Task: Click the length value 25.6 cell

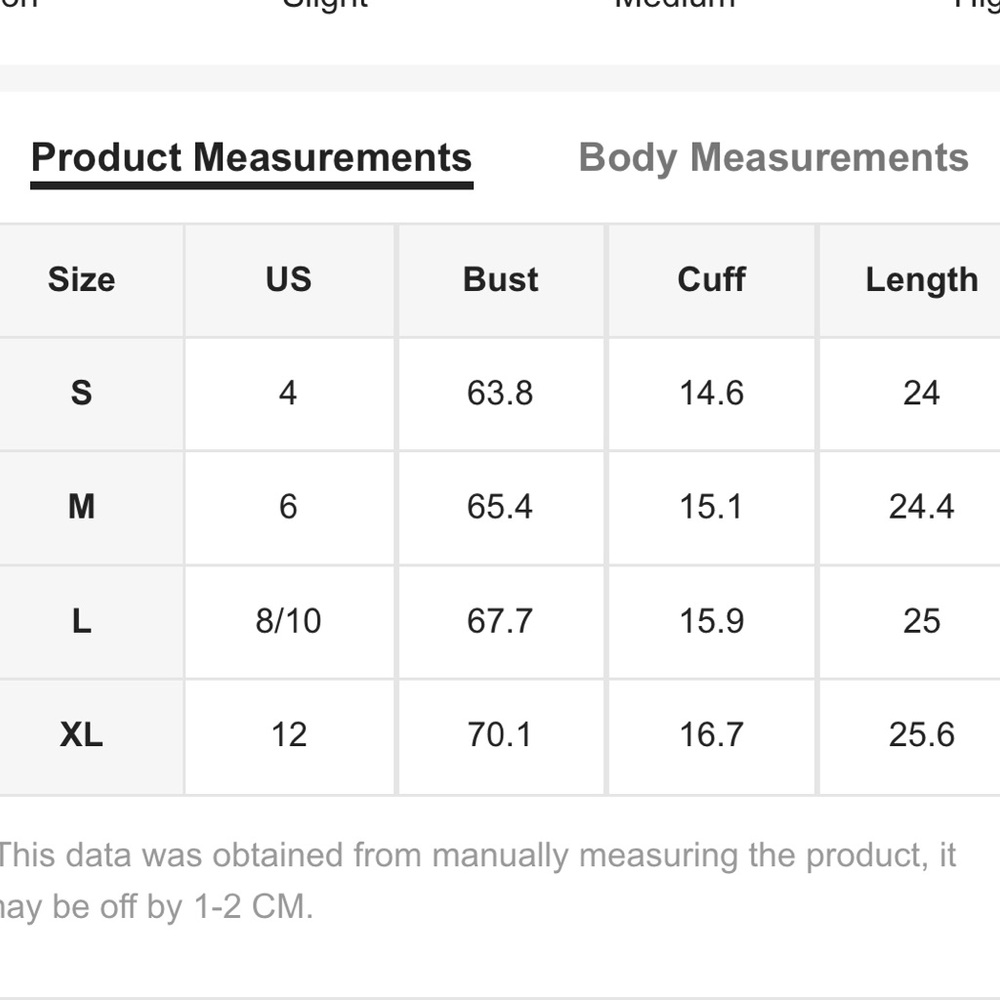Action: point(910,737)
